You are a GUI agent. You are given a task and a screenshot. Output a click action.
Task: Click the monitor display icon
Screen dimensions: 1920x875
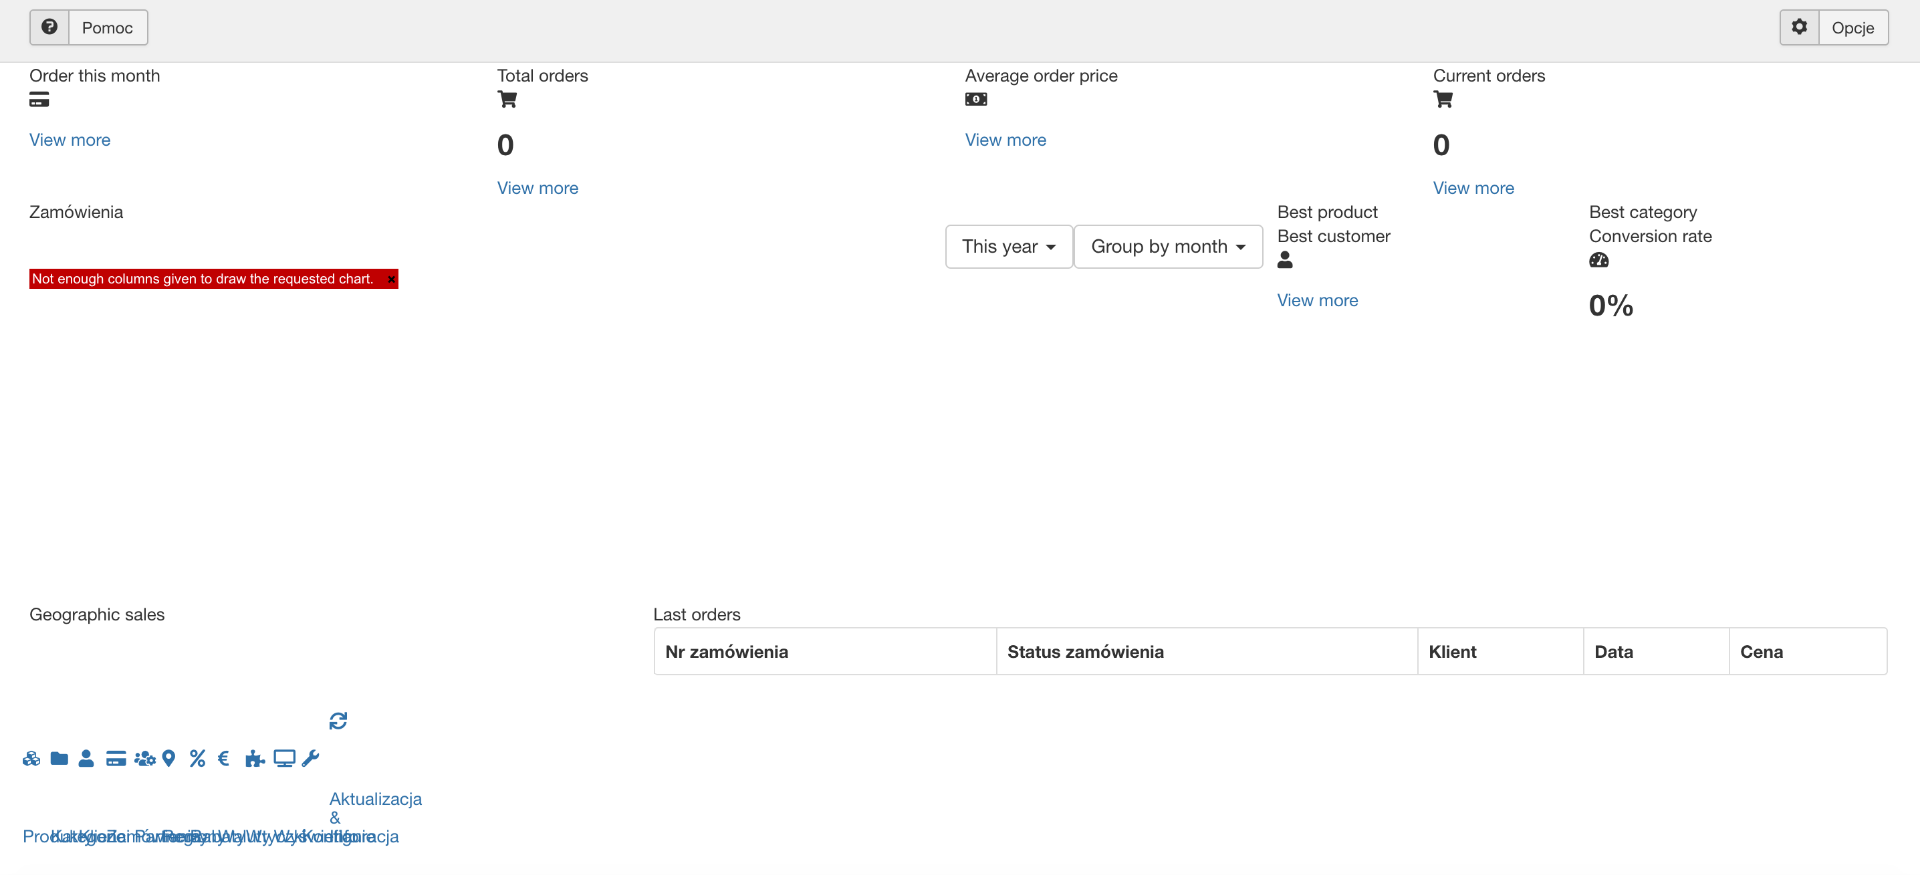coord(284,759)
